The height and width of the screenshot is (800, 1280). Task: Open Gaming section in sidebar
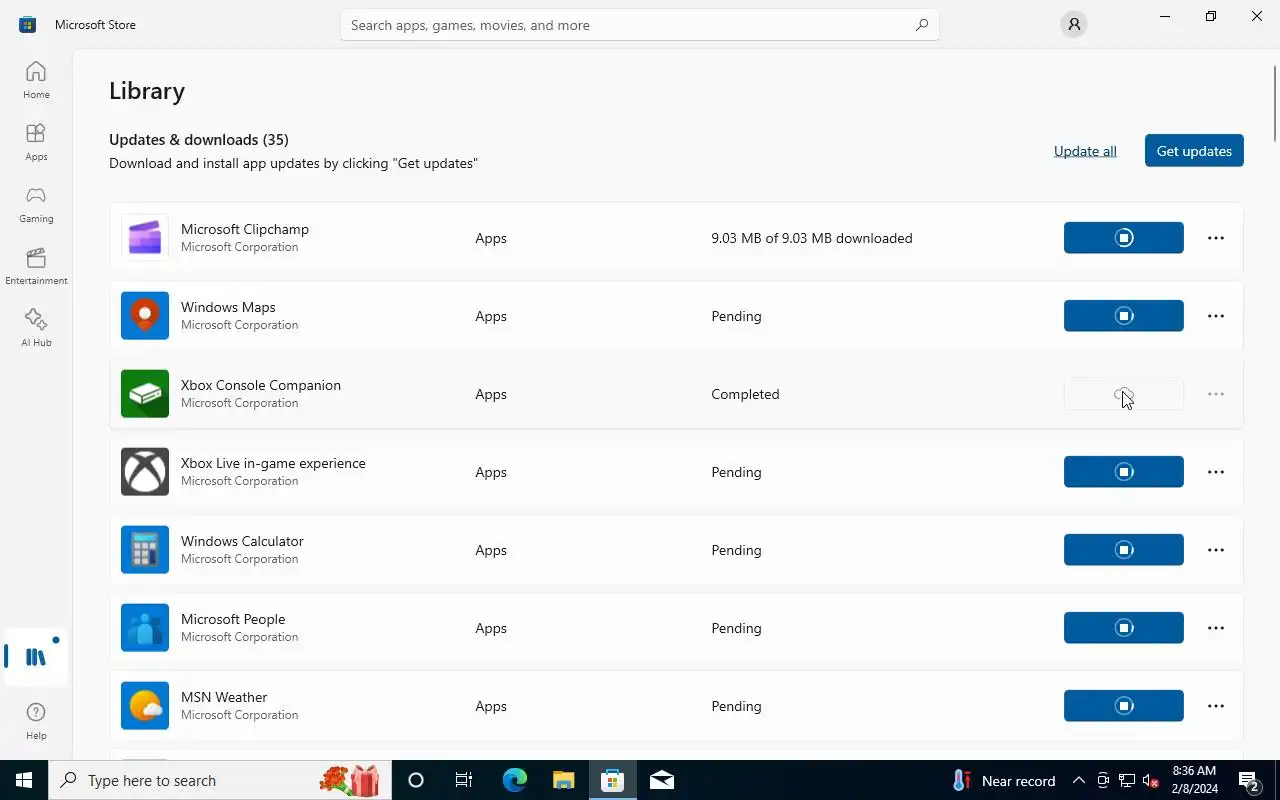pos(36,204)
